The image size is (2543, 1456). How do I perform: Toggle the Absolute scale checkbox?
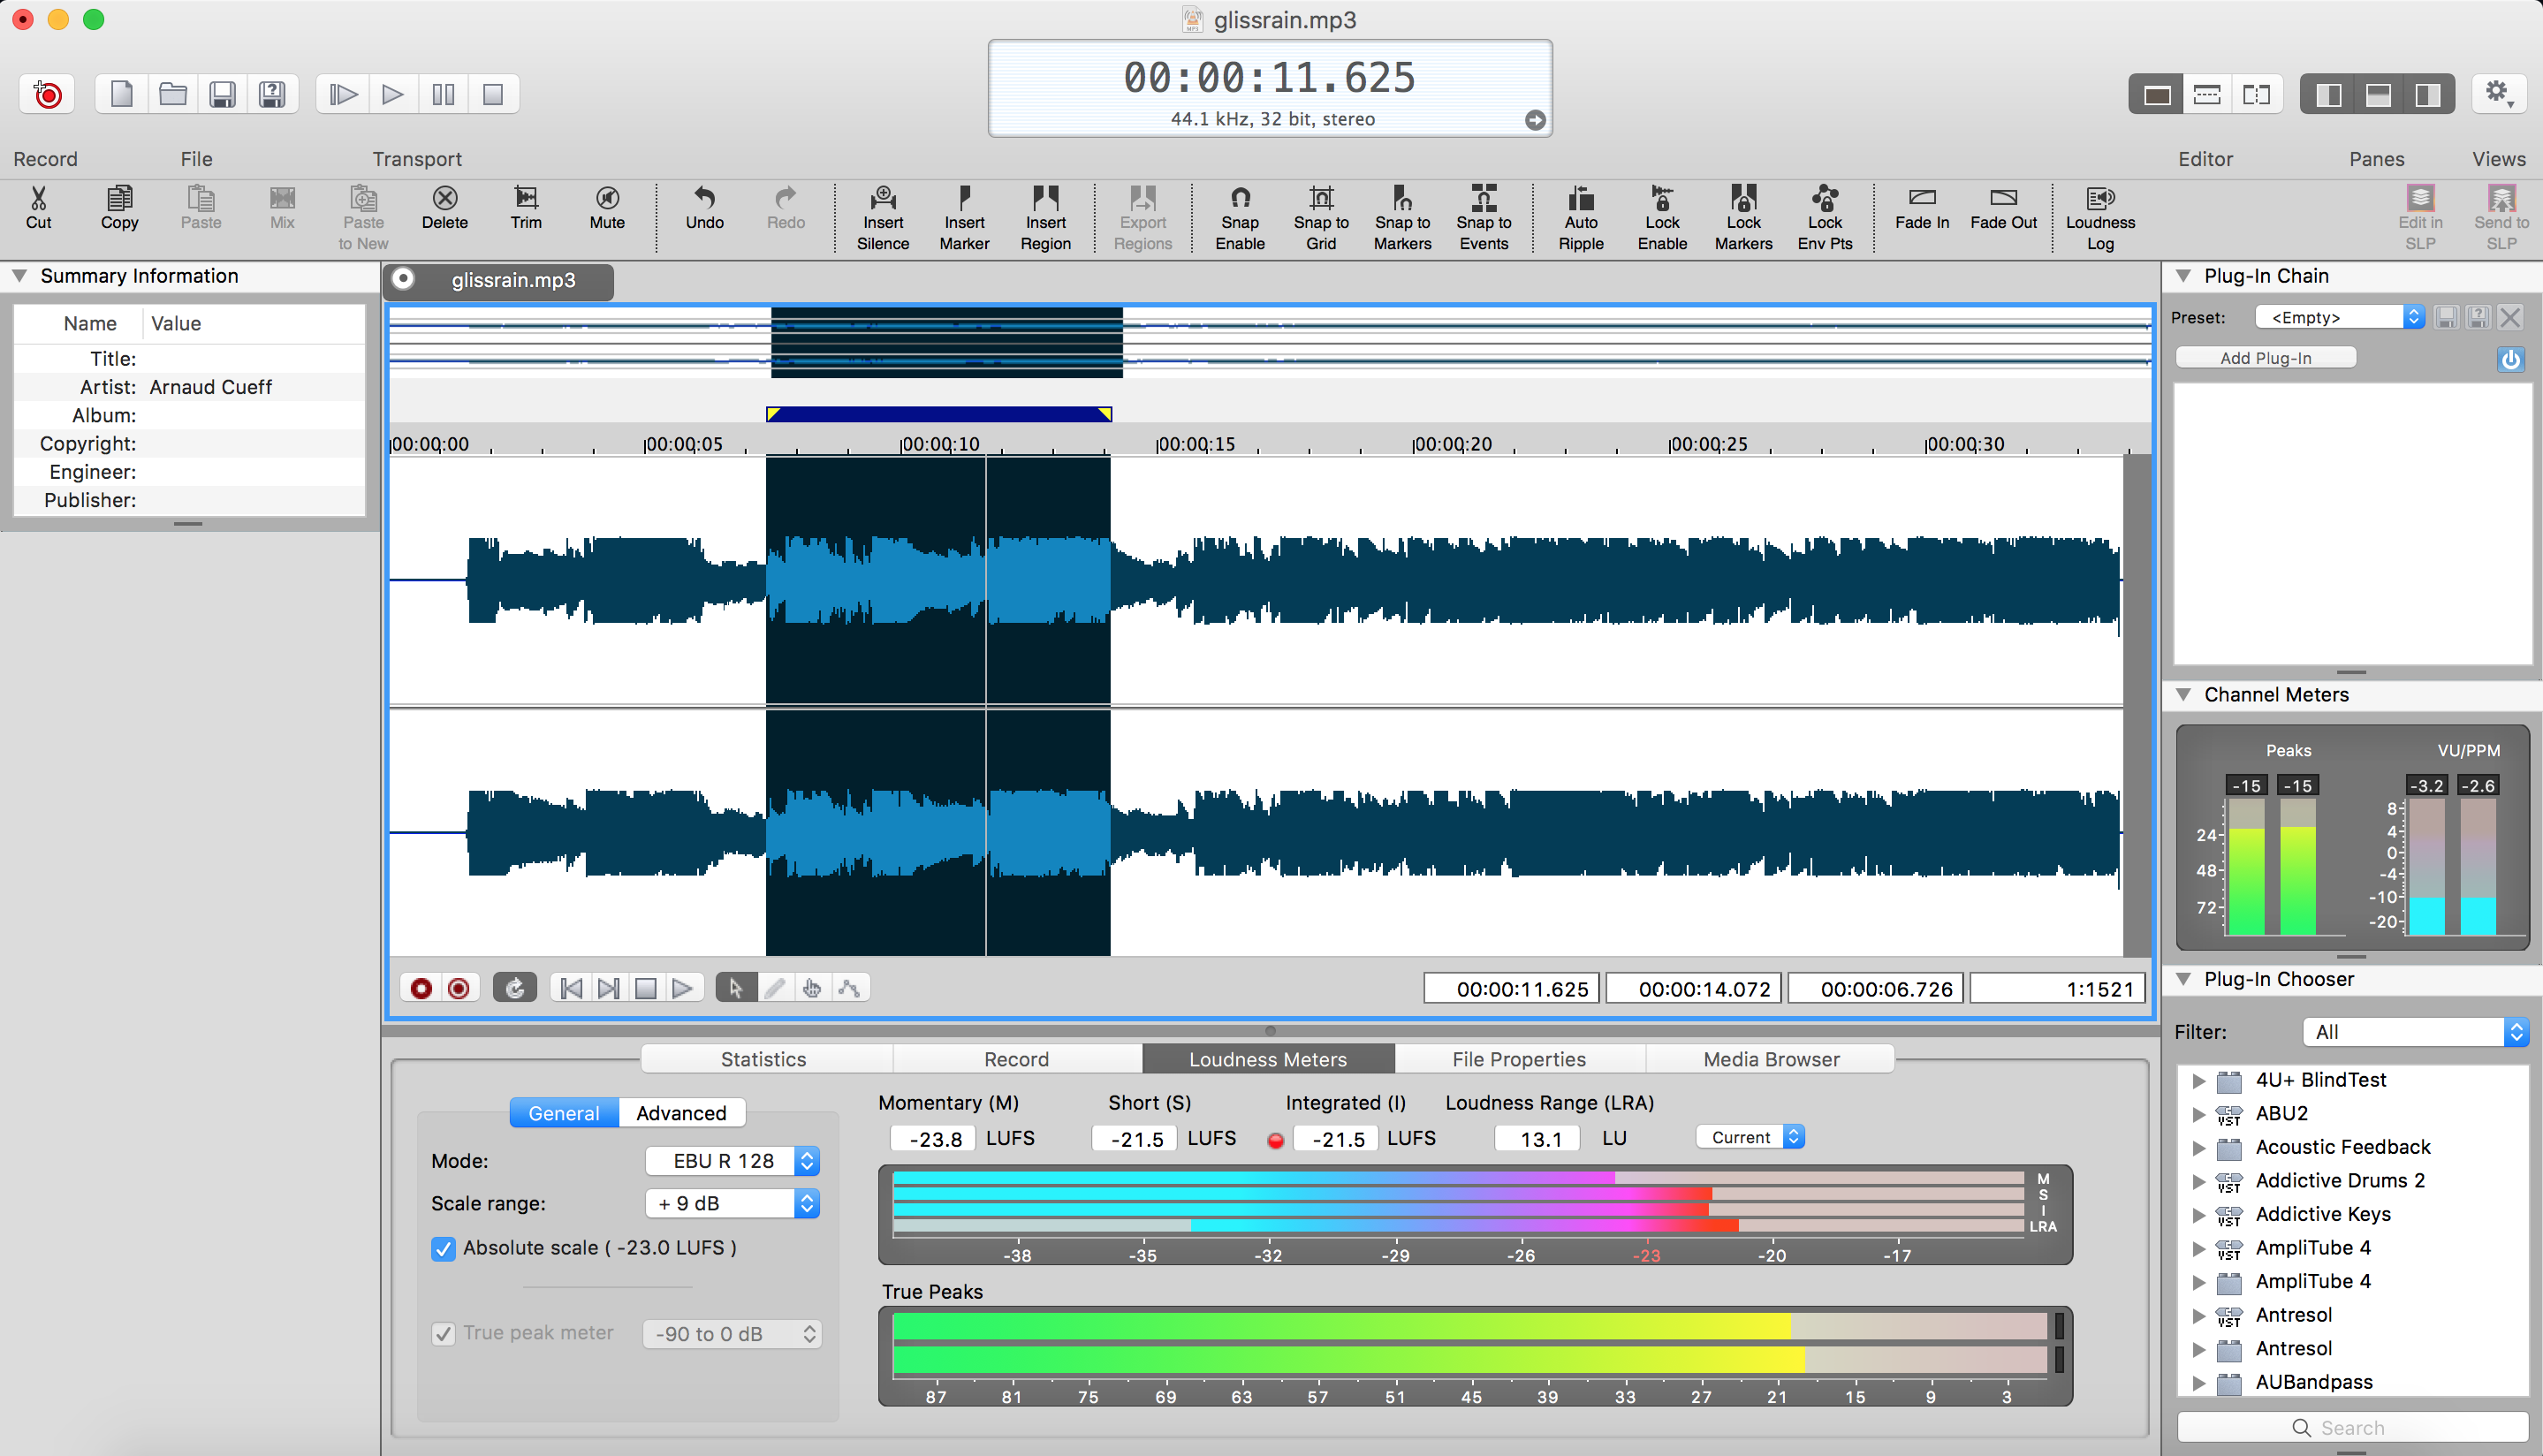click(x=444, y=1248)
